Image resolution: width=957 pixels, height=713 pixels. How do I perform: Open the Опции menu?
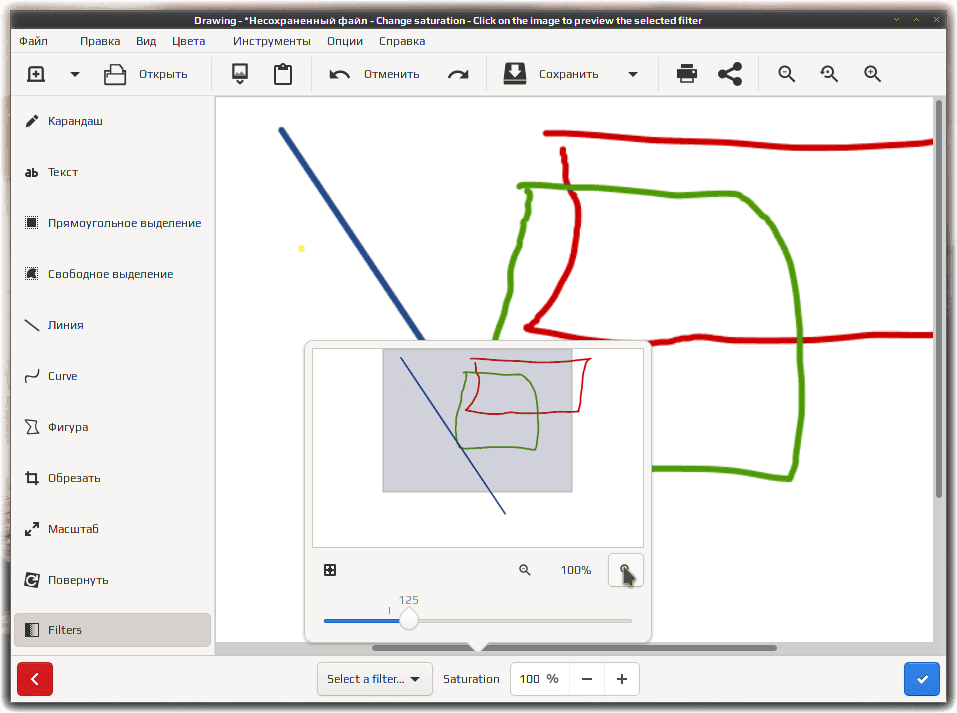click(x=345, y=41)
